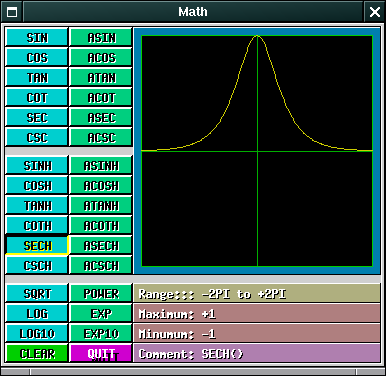The image size is (386, 376).
Task: Click the TANH button
Action: (x=37, y=205)
